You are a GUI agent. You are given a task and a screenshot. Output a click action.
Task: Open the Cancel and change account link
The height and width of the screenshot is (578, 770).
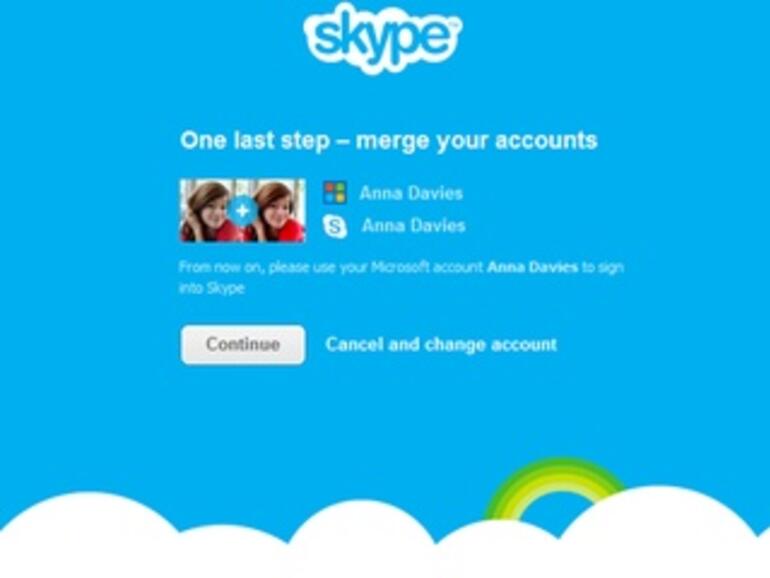pos(441,344)
